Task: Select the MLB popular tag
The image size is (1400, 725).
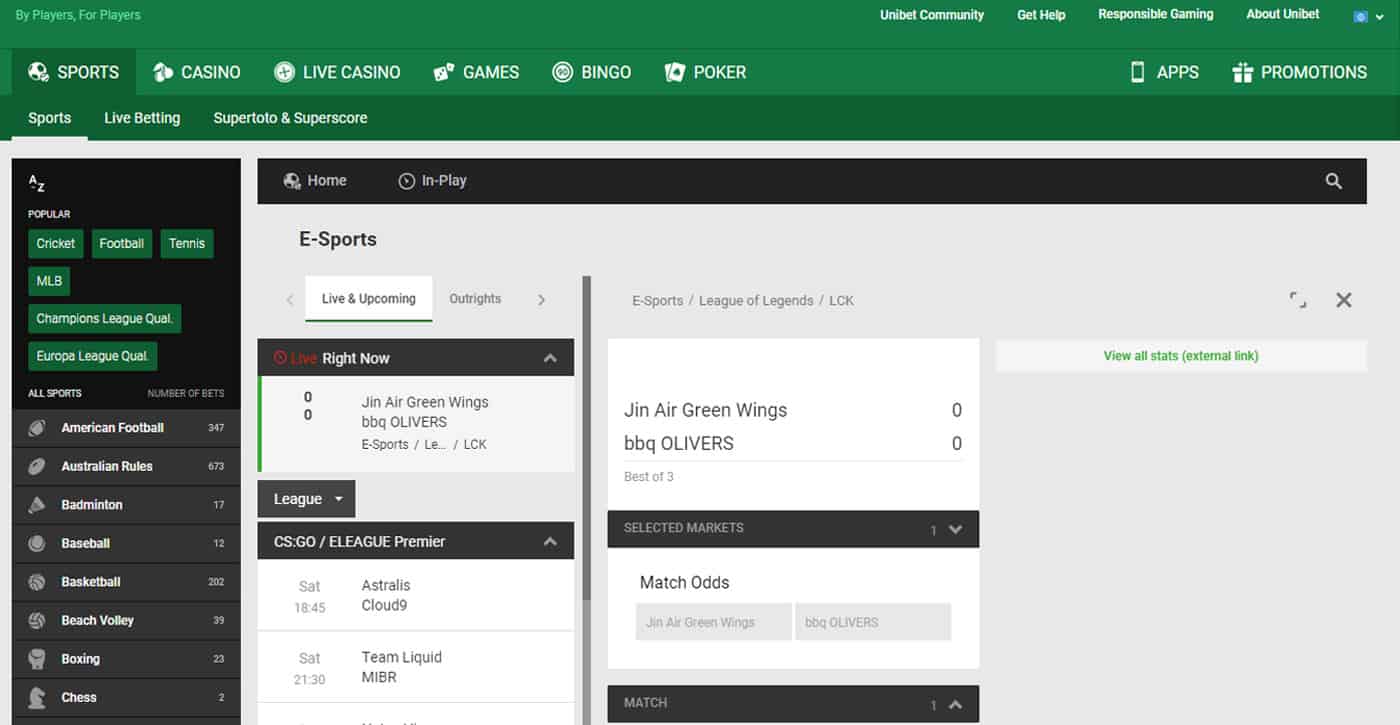Action: tap(49, 281)
